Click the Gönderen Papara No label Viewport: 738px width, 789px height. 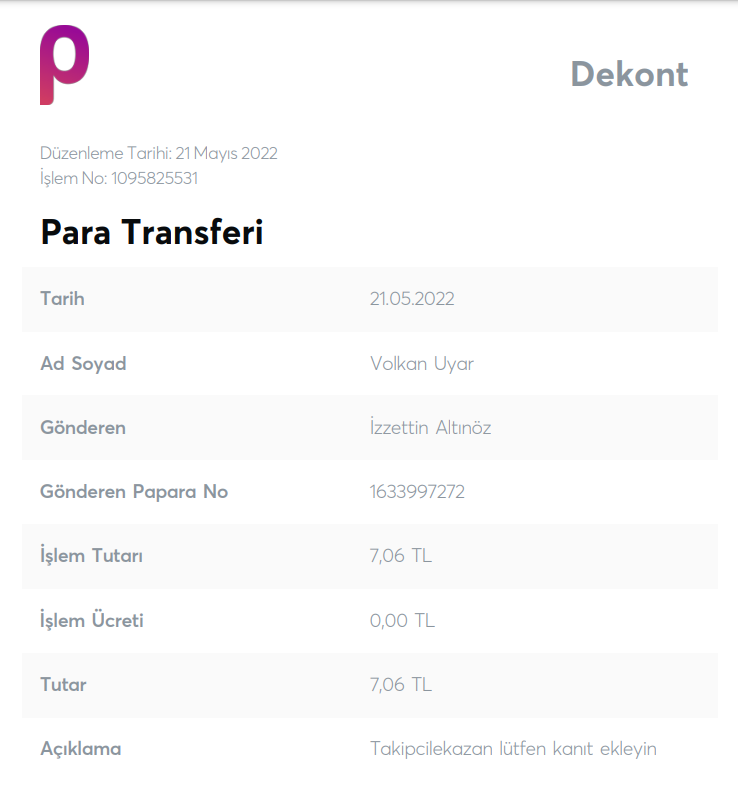pyautogui.click(x=134, y=492)
